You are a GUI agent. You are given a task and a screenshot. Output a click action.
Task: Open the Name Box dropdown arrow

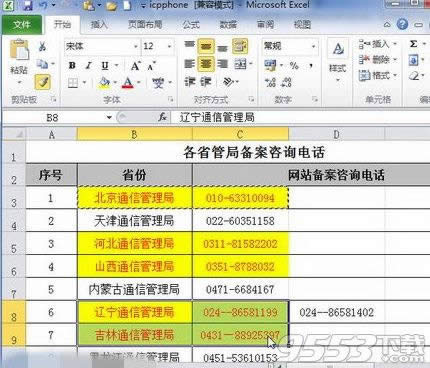coord(109,117)
